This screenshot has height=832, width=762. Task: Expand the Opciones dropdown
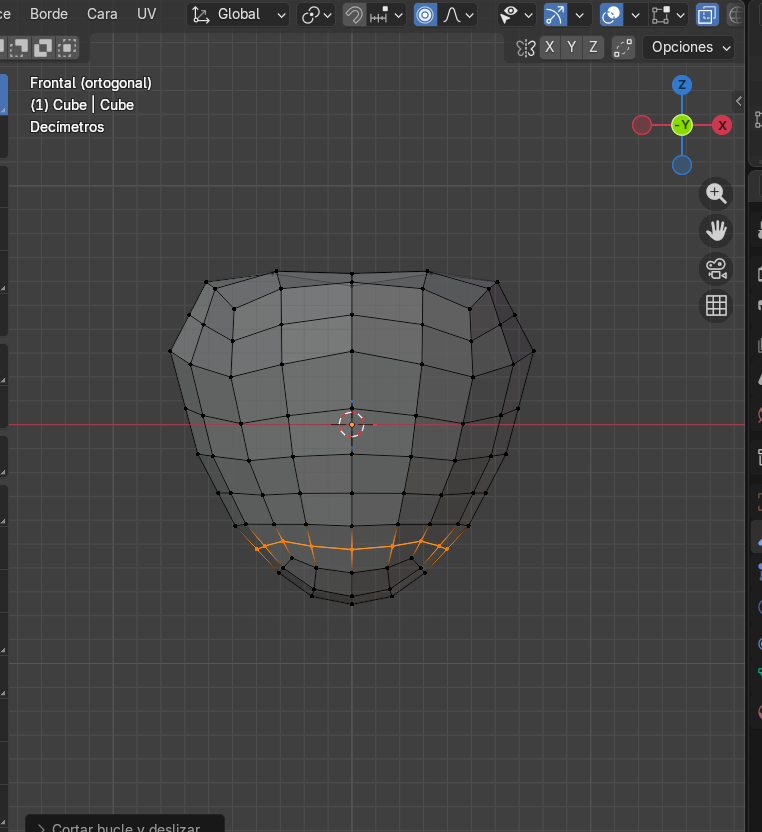(689, 47)
